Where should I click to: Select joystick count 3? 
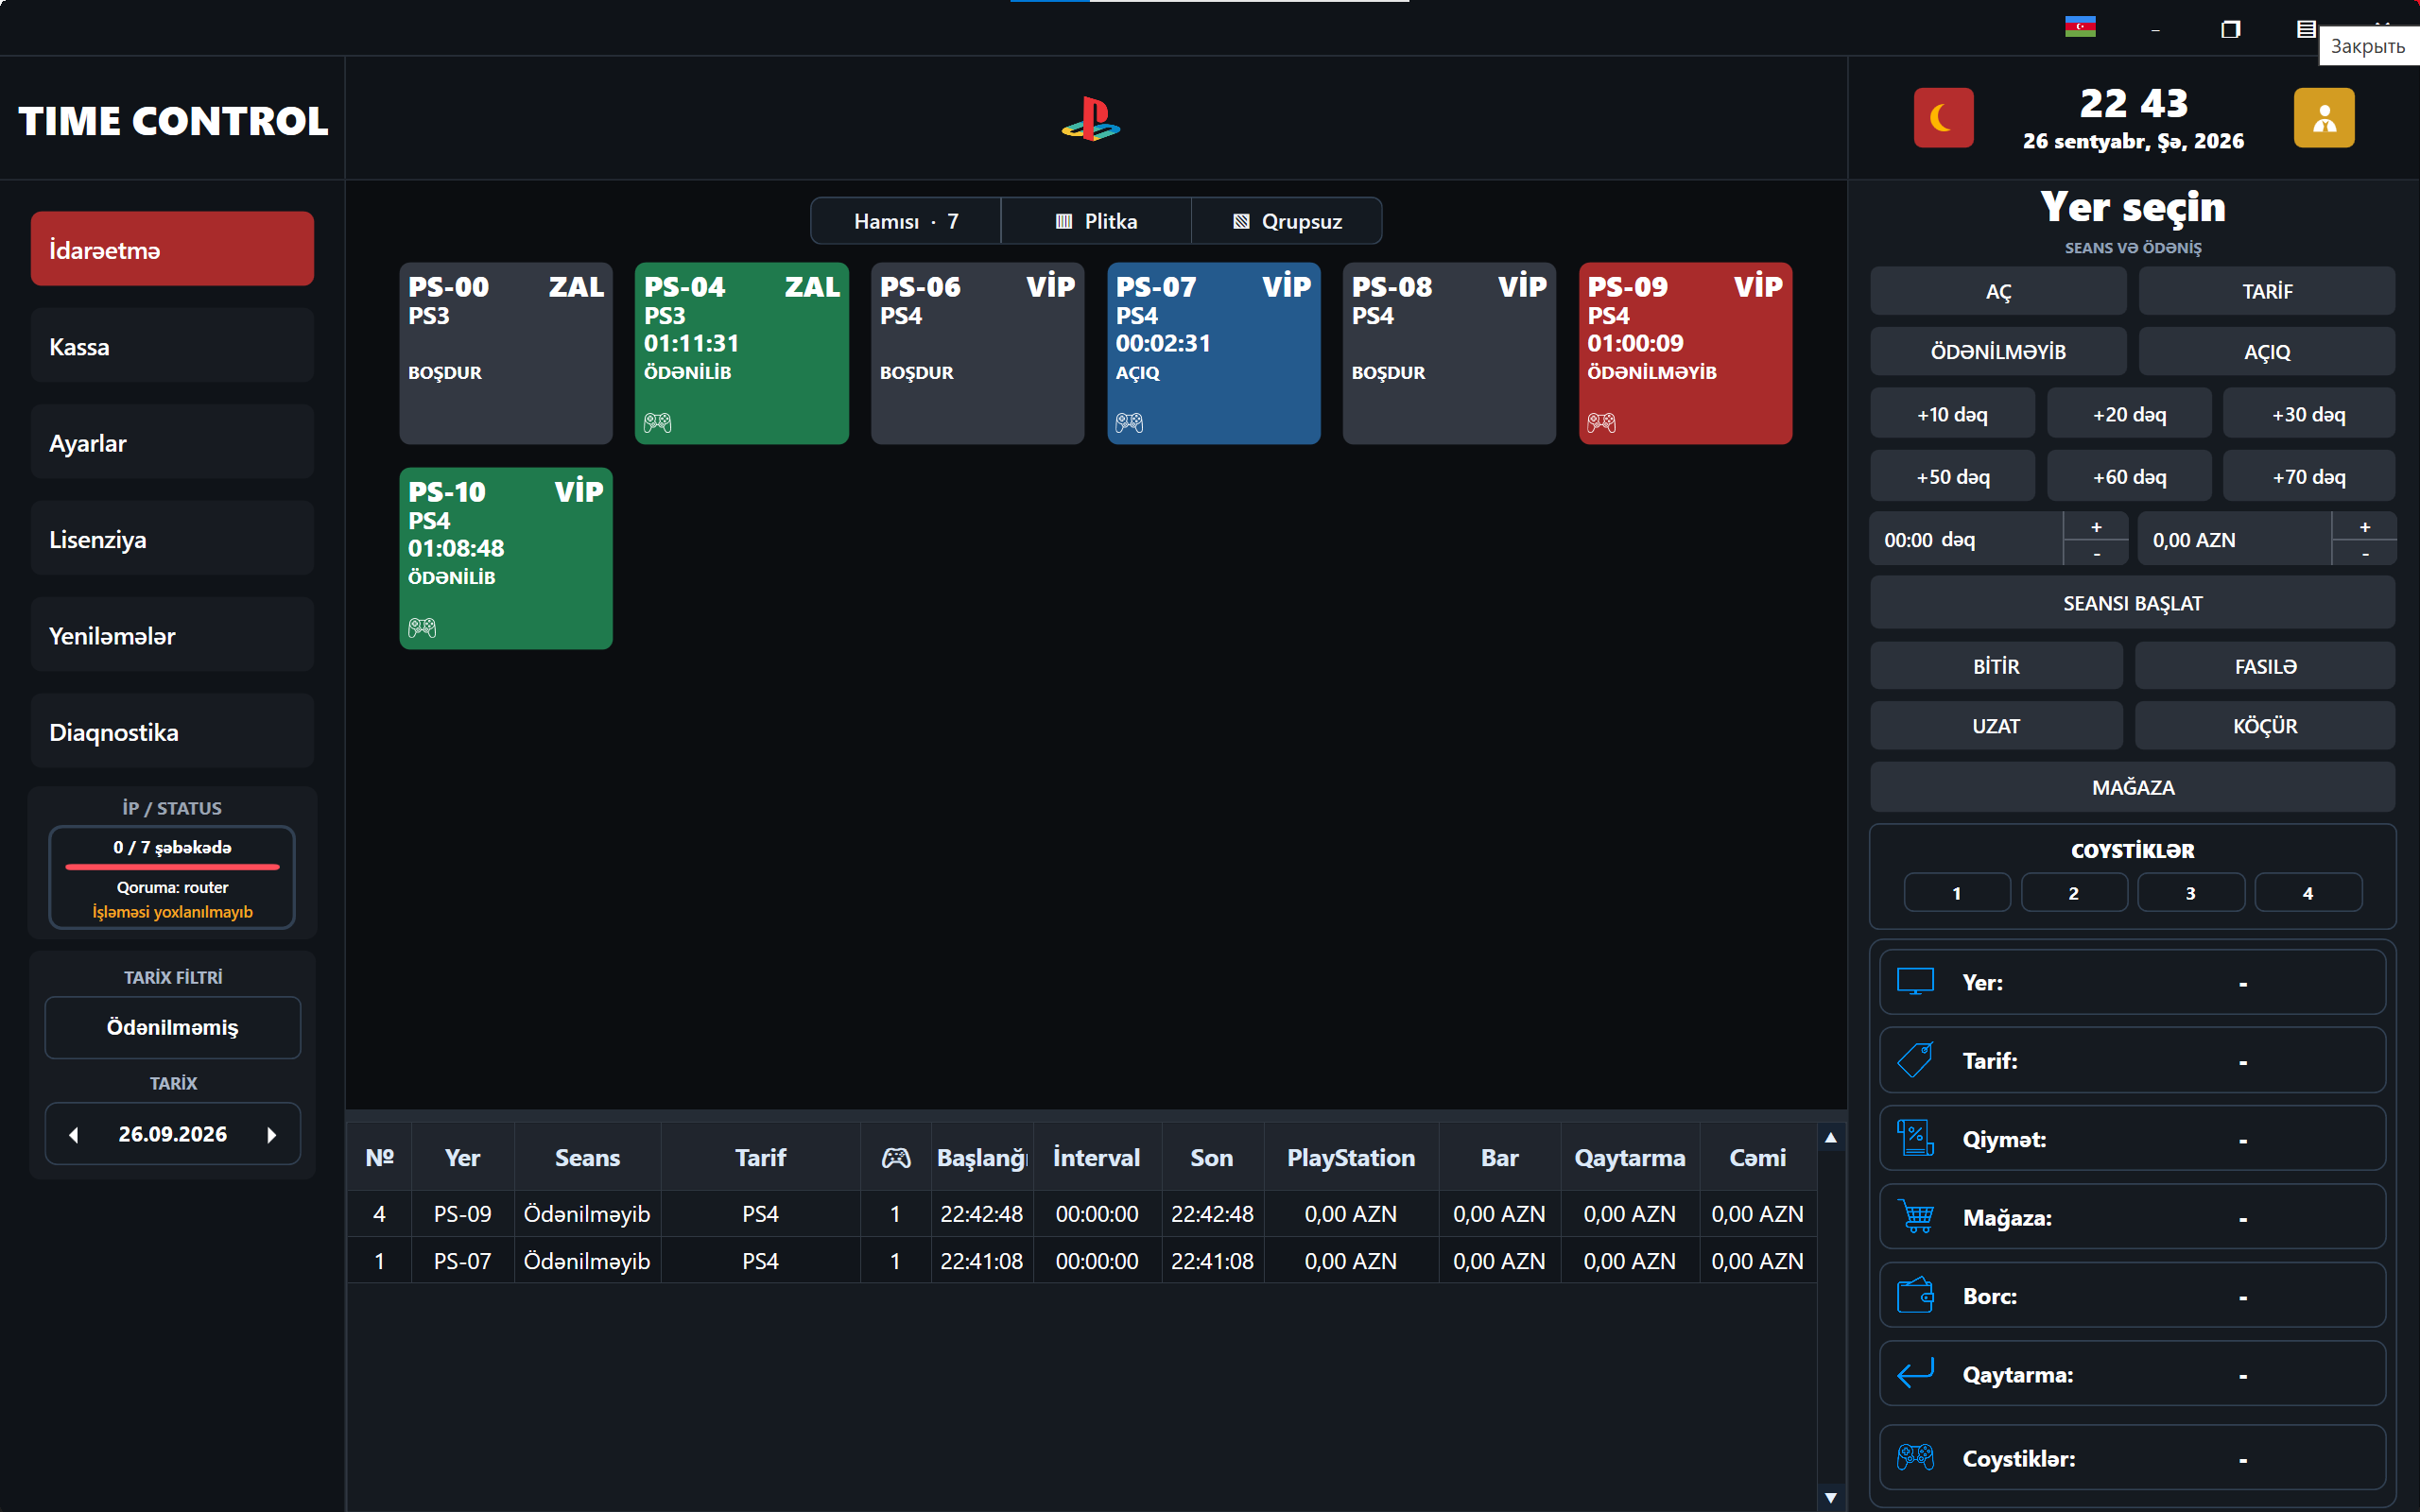click(2190, 893)
